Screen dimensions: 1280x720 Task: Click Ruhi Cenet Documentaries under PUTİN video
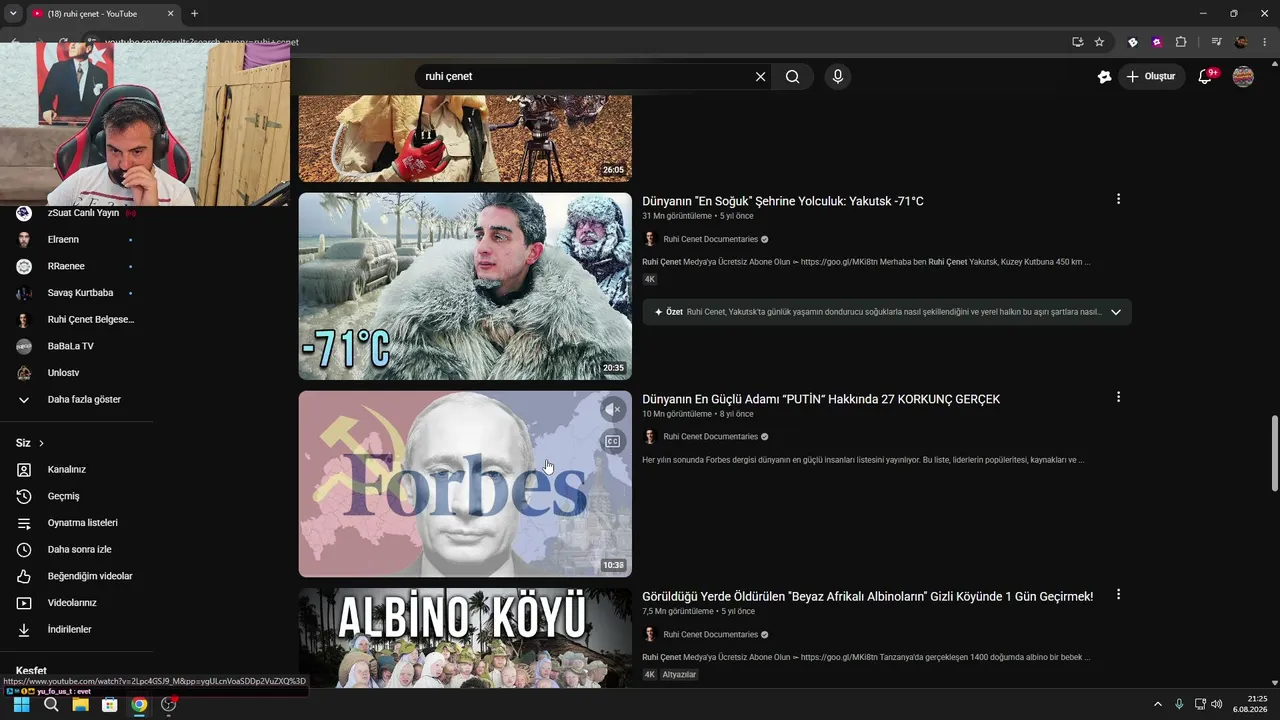710,437
